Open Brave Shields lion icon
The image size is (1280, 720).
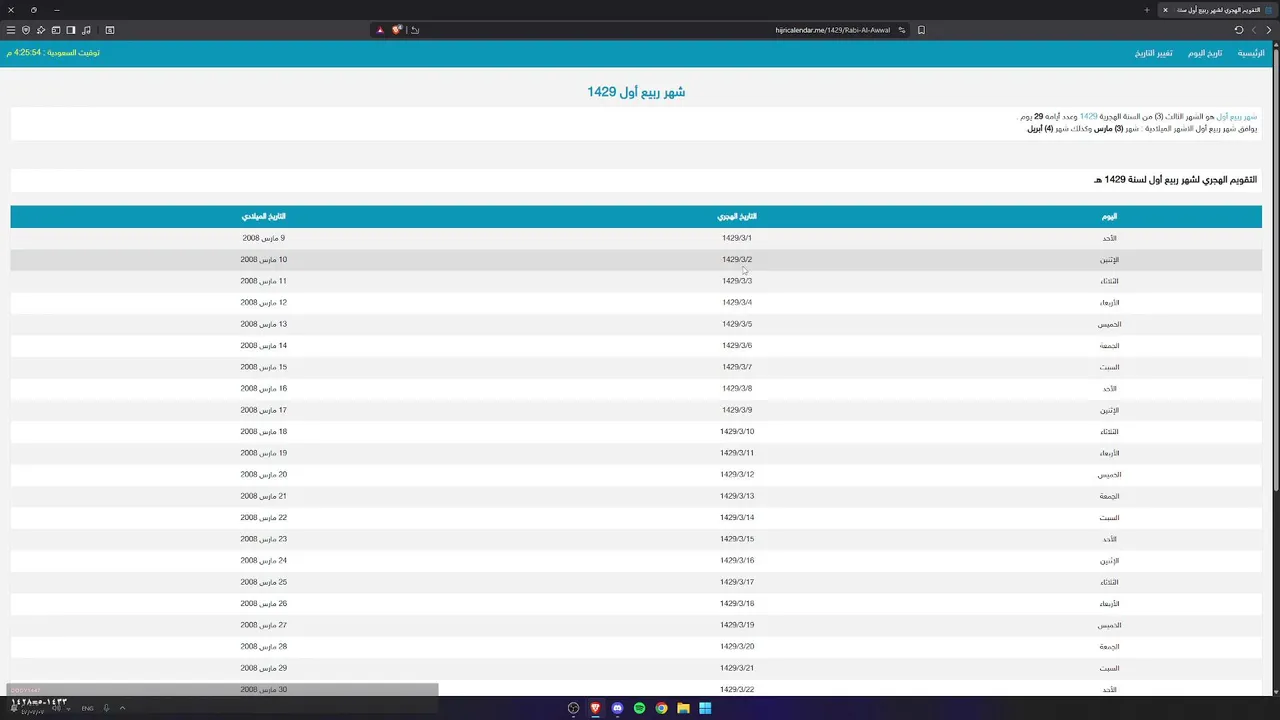click(397, 30)
